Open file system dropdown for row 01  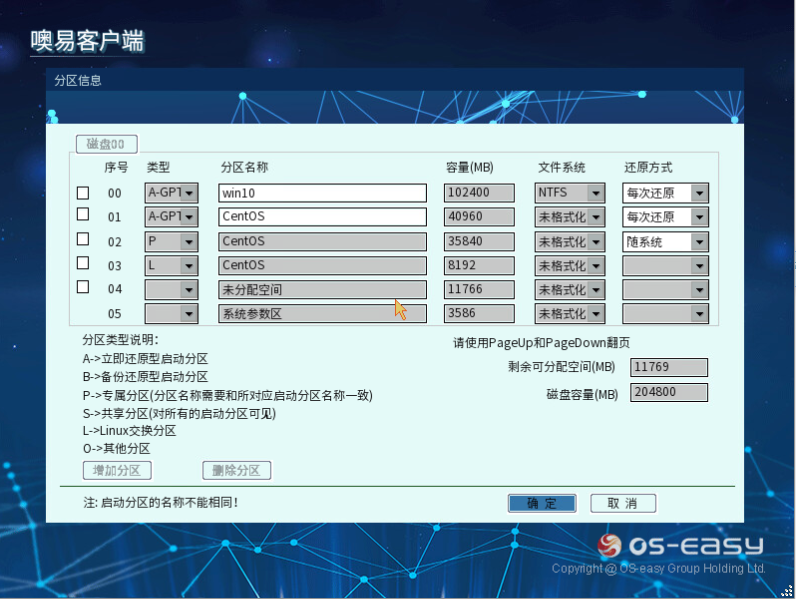coord(596,217)
